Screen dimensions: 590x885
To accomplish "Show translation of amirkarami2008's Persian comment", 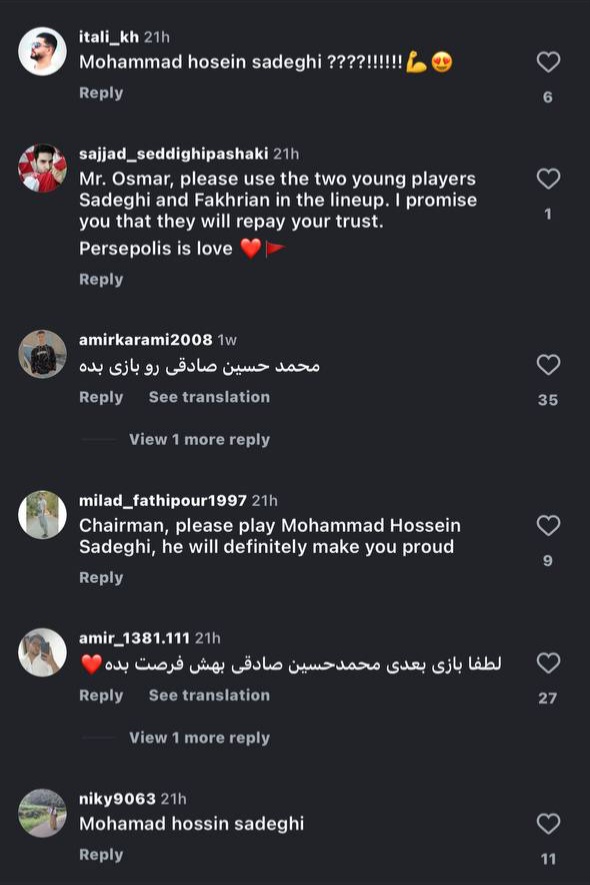I will coord(209,397).
